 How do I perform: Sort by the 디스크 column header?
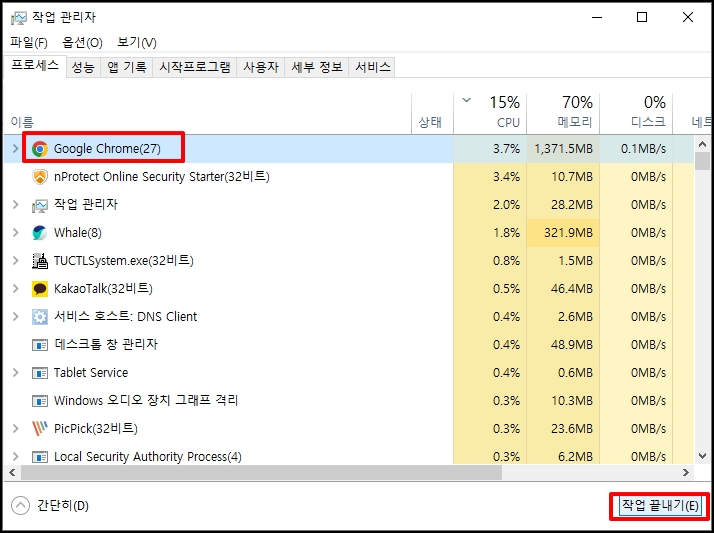point(636,113)
